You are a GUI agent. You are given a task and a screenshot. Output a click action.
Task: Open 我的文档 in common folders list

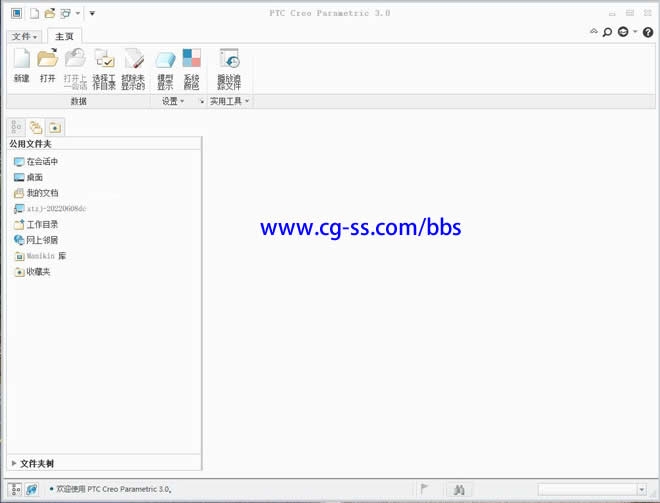(x=42, y=193)
